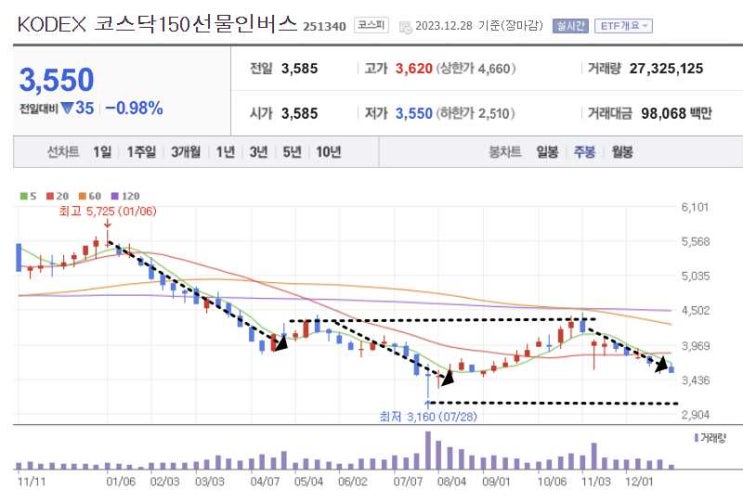743x502 pixels.
Task: Click the tallest volume bar near 07/28
Action: click(428, 450)
